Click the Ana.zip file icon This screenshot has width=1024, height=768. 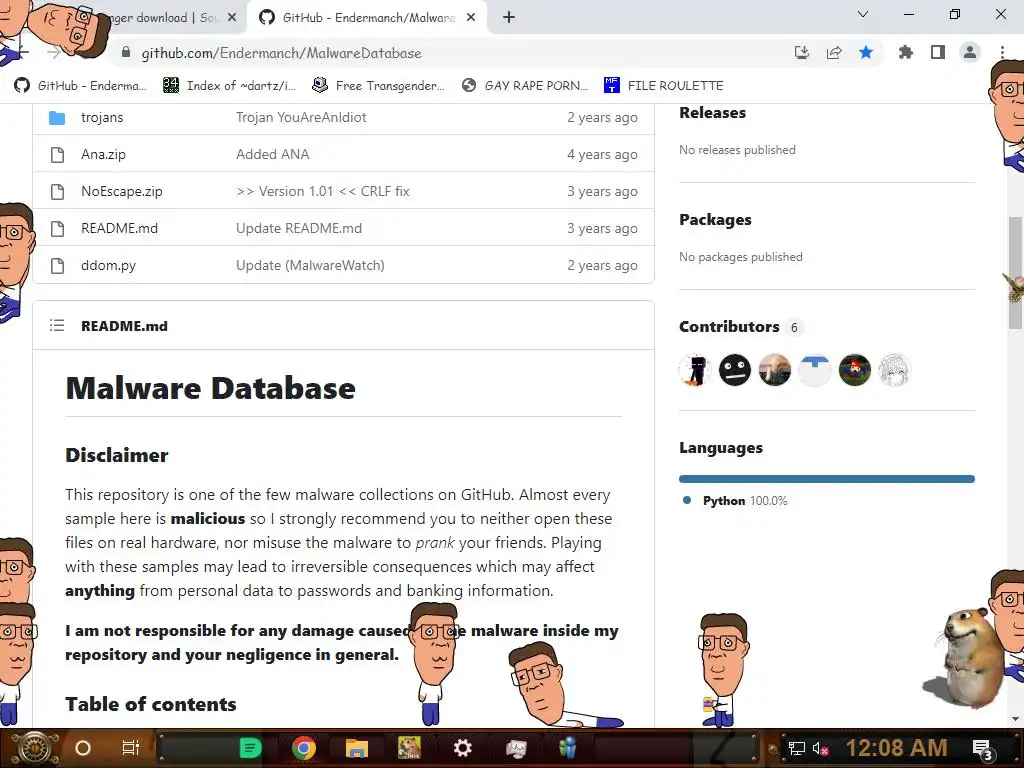pyautogui.click(x=57, y=155)
